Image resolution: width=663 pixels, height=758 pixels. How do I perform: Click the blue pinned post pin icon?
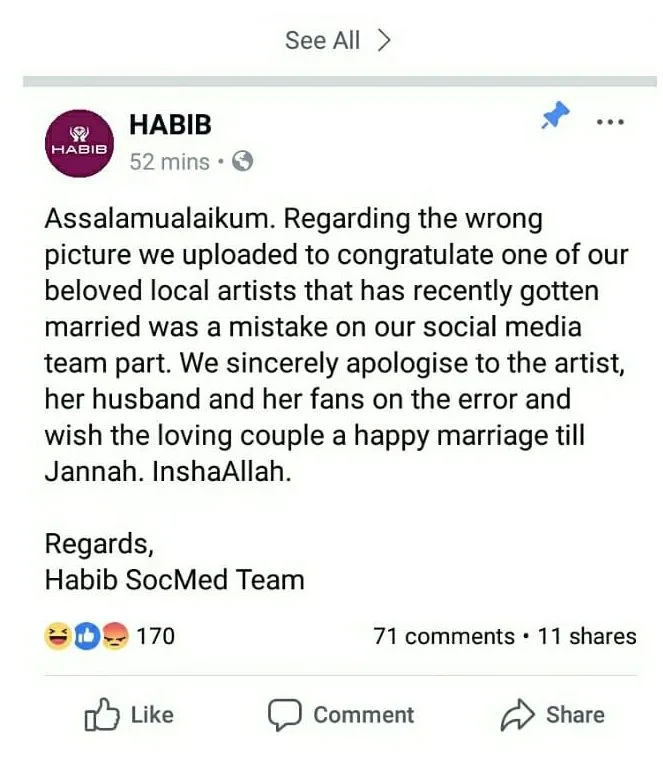(555, 115)
